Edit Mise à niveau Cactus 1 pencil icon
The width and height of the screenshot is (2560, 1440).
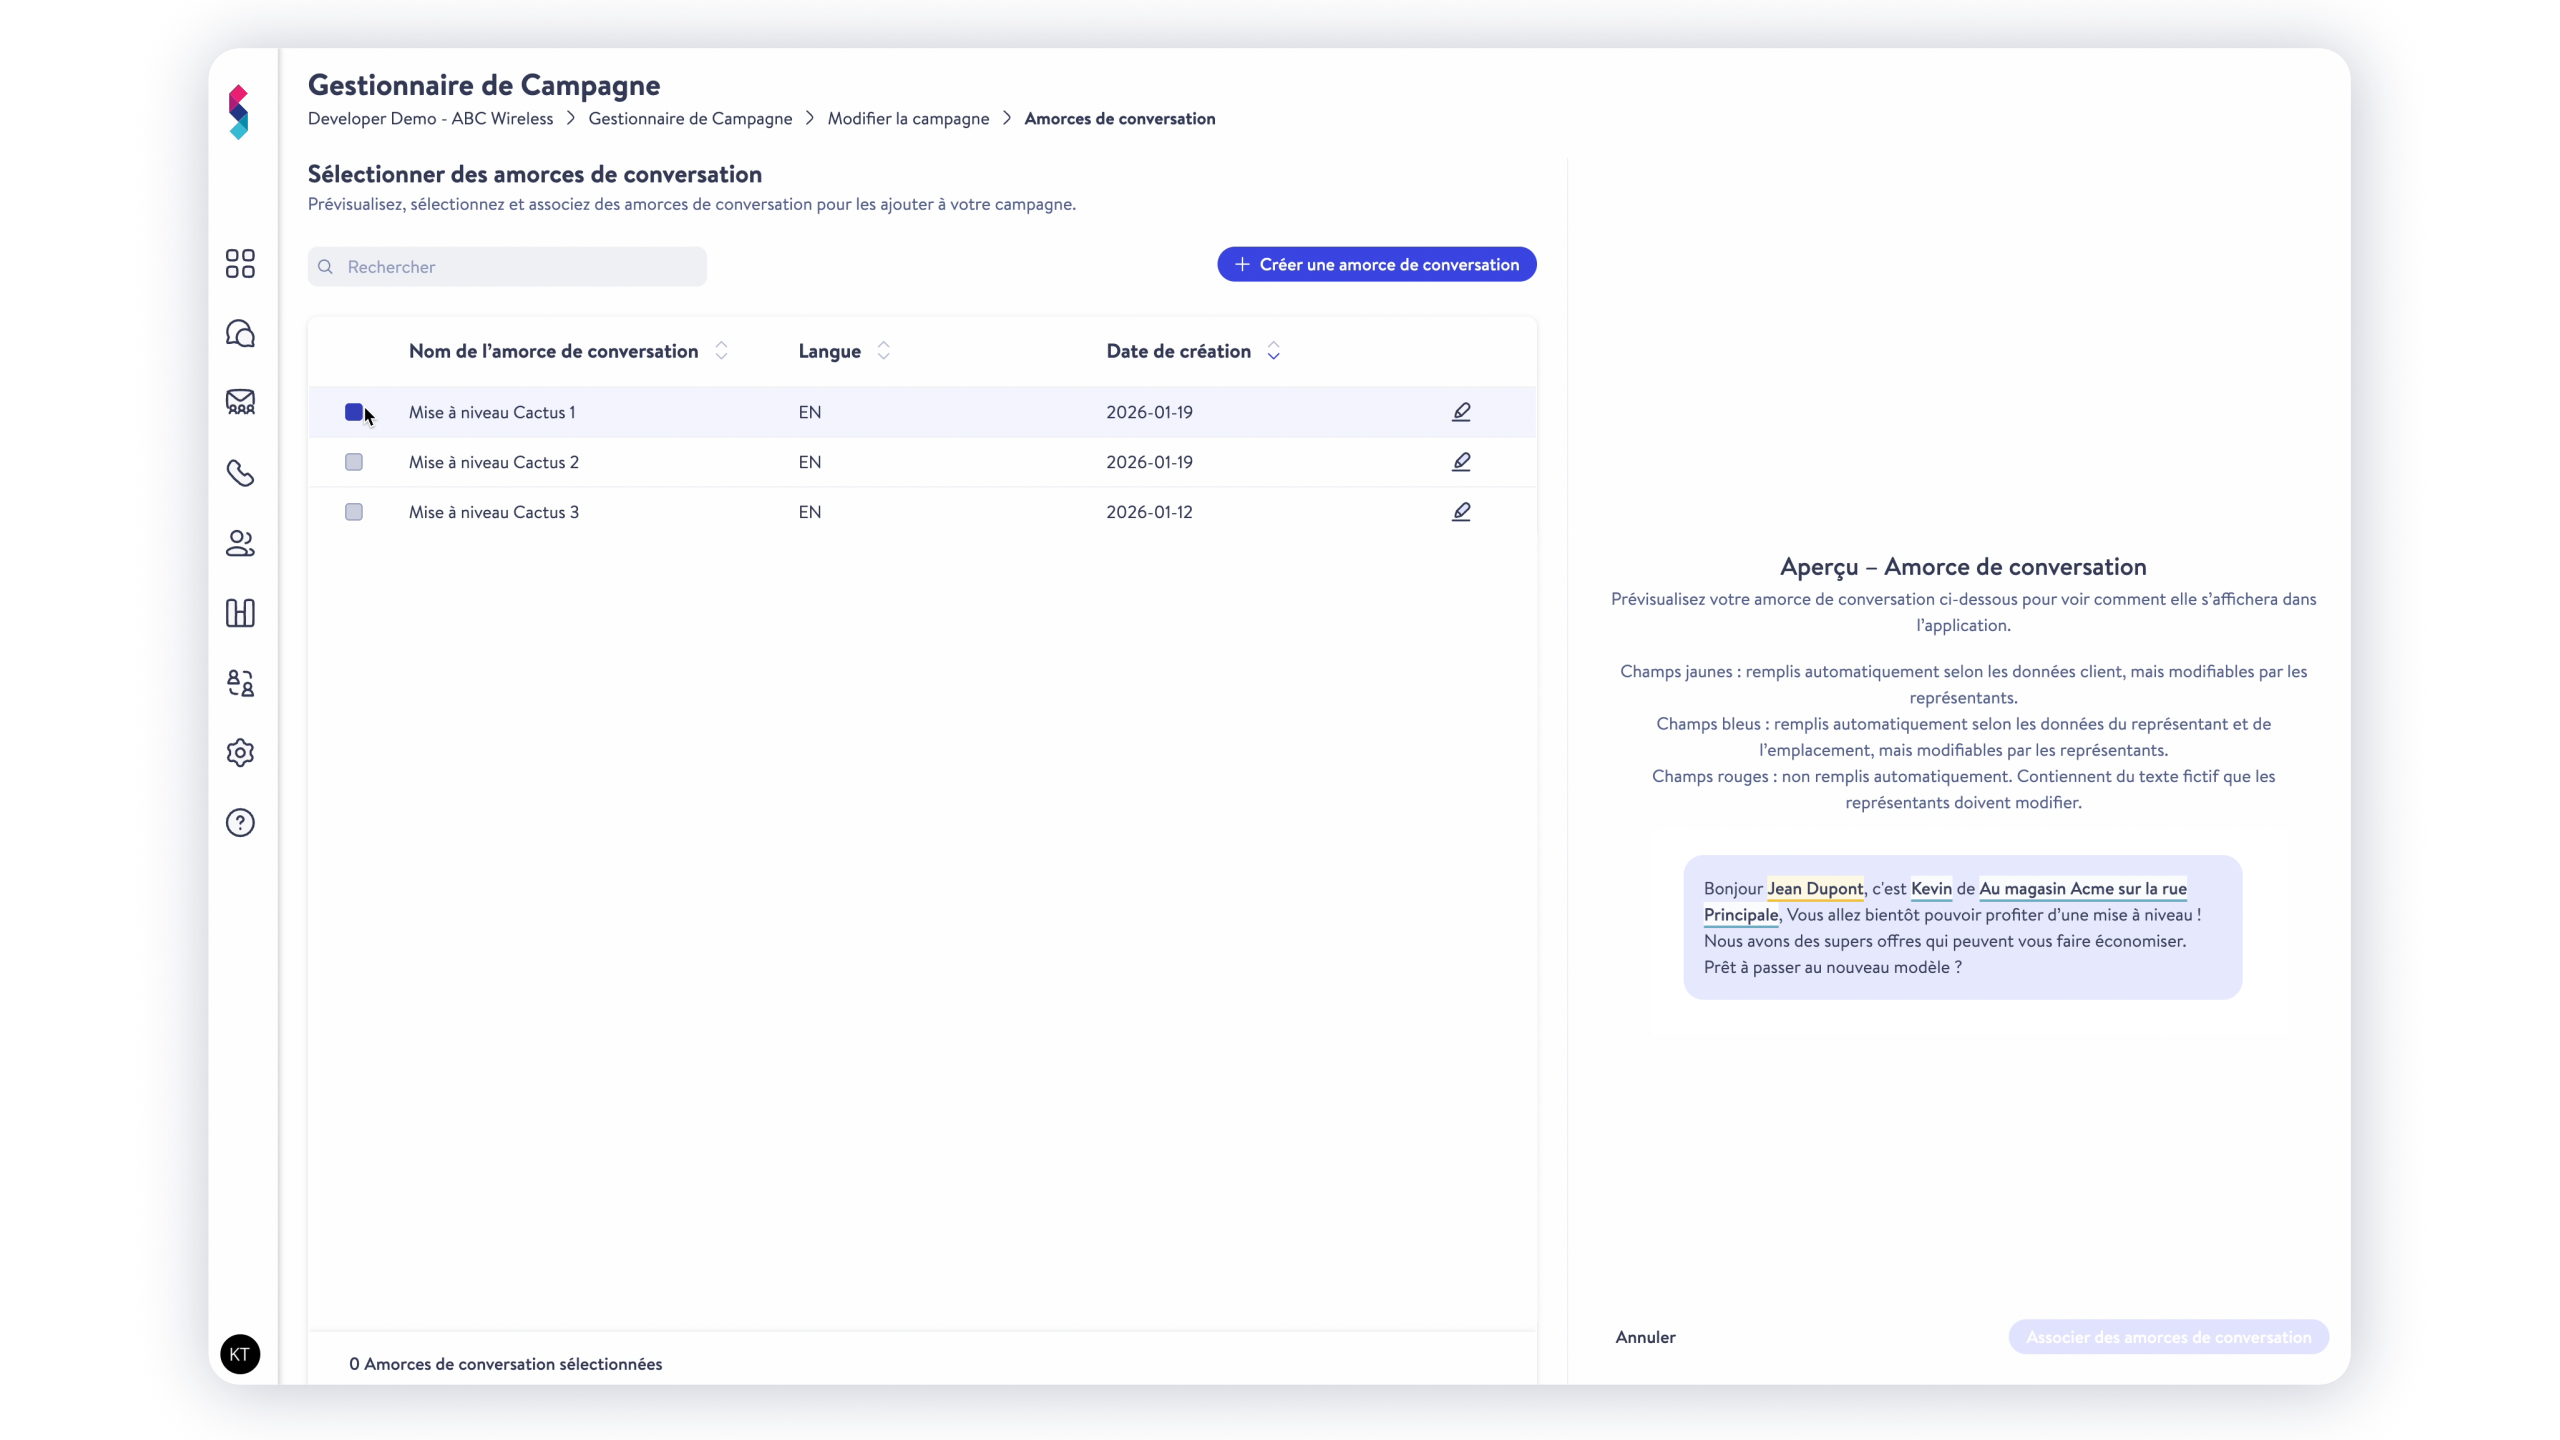(1461, 412)
